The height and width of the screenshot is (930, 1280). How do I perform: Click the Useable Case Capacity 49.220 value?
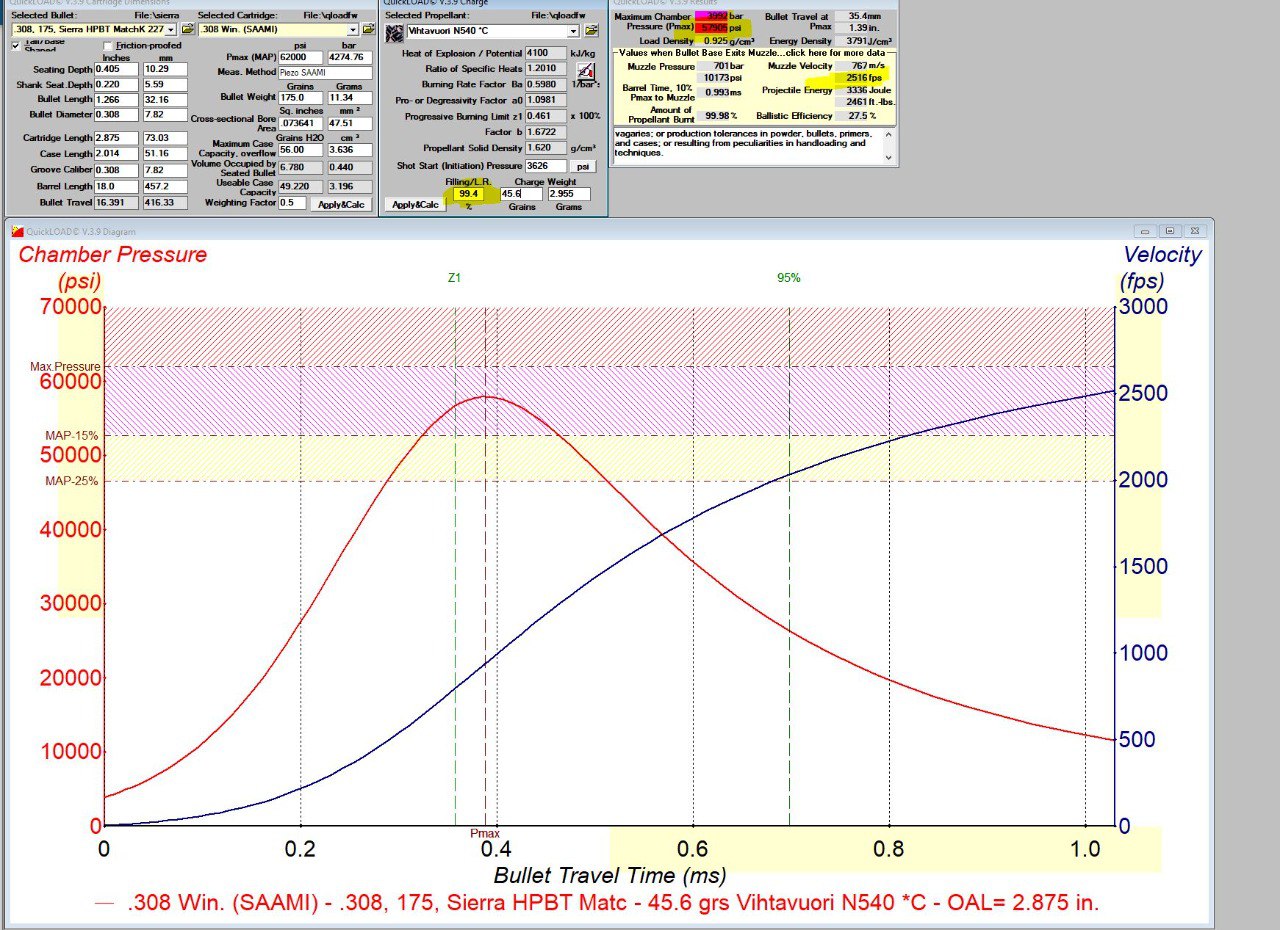tap(301, 186)
